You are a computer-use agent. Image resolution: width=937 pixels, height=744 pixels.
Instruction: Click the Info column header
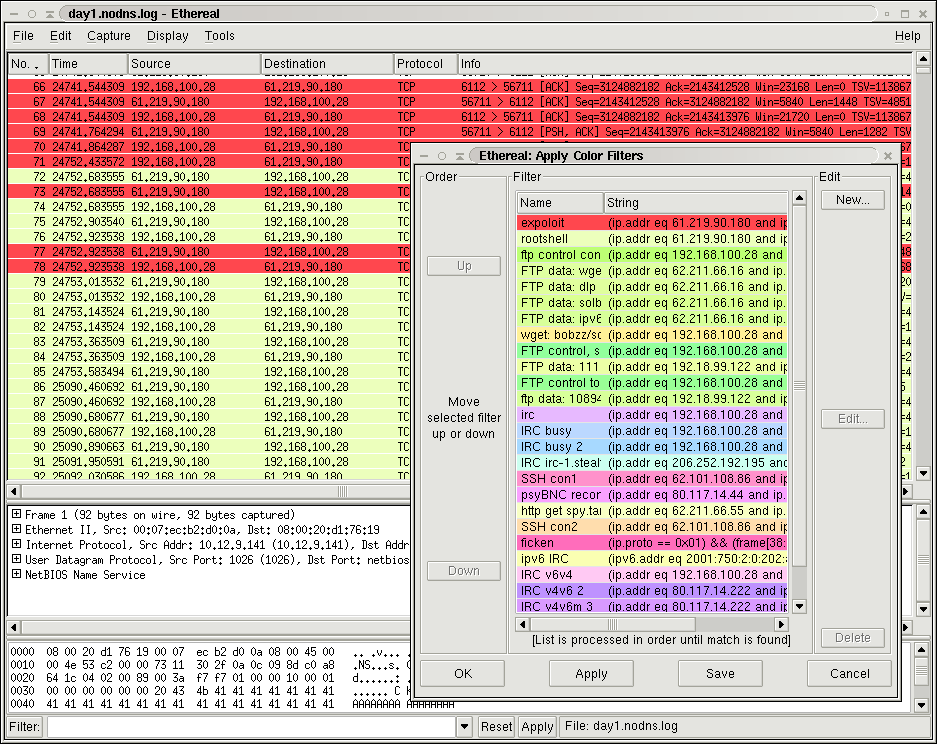pyautogui.click(x=685, y=64)
